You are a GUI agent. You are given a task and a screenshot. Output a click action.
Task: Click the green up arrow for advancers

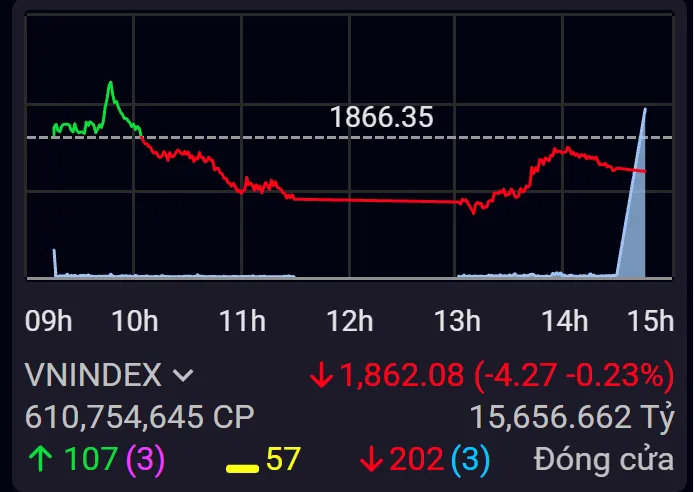point(41,459)
